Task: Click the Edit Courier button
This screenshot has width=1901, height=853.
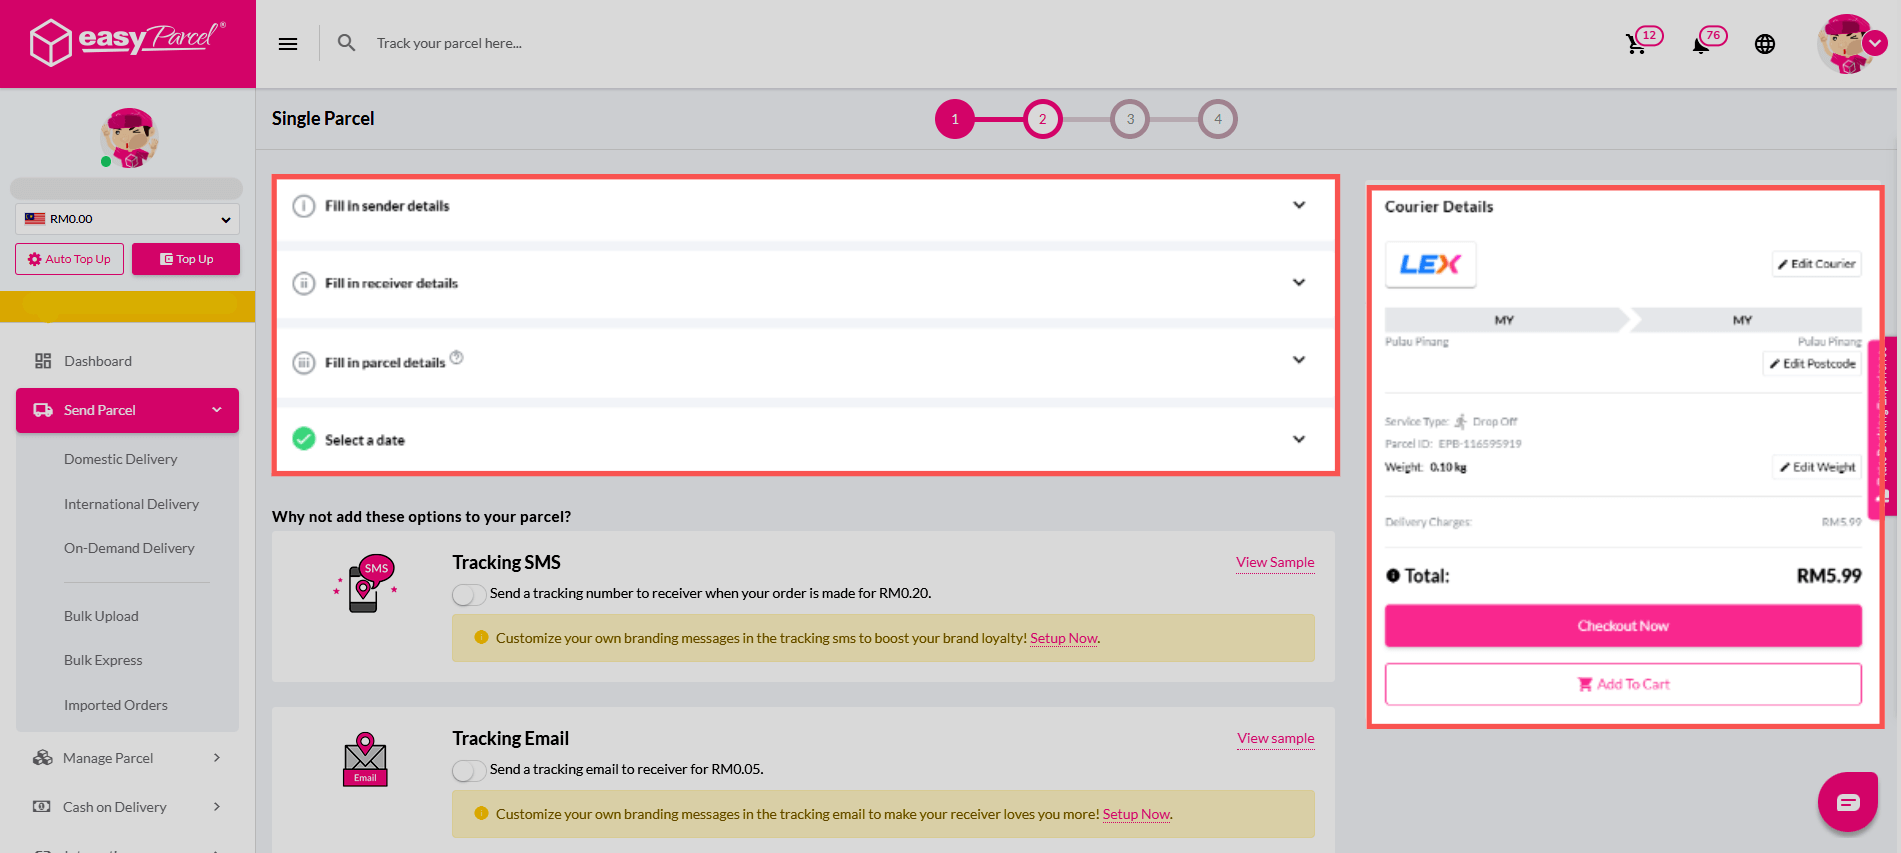Action: [x=1817, y=264]
